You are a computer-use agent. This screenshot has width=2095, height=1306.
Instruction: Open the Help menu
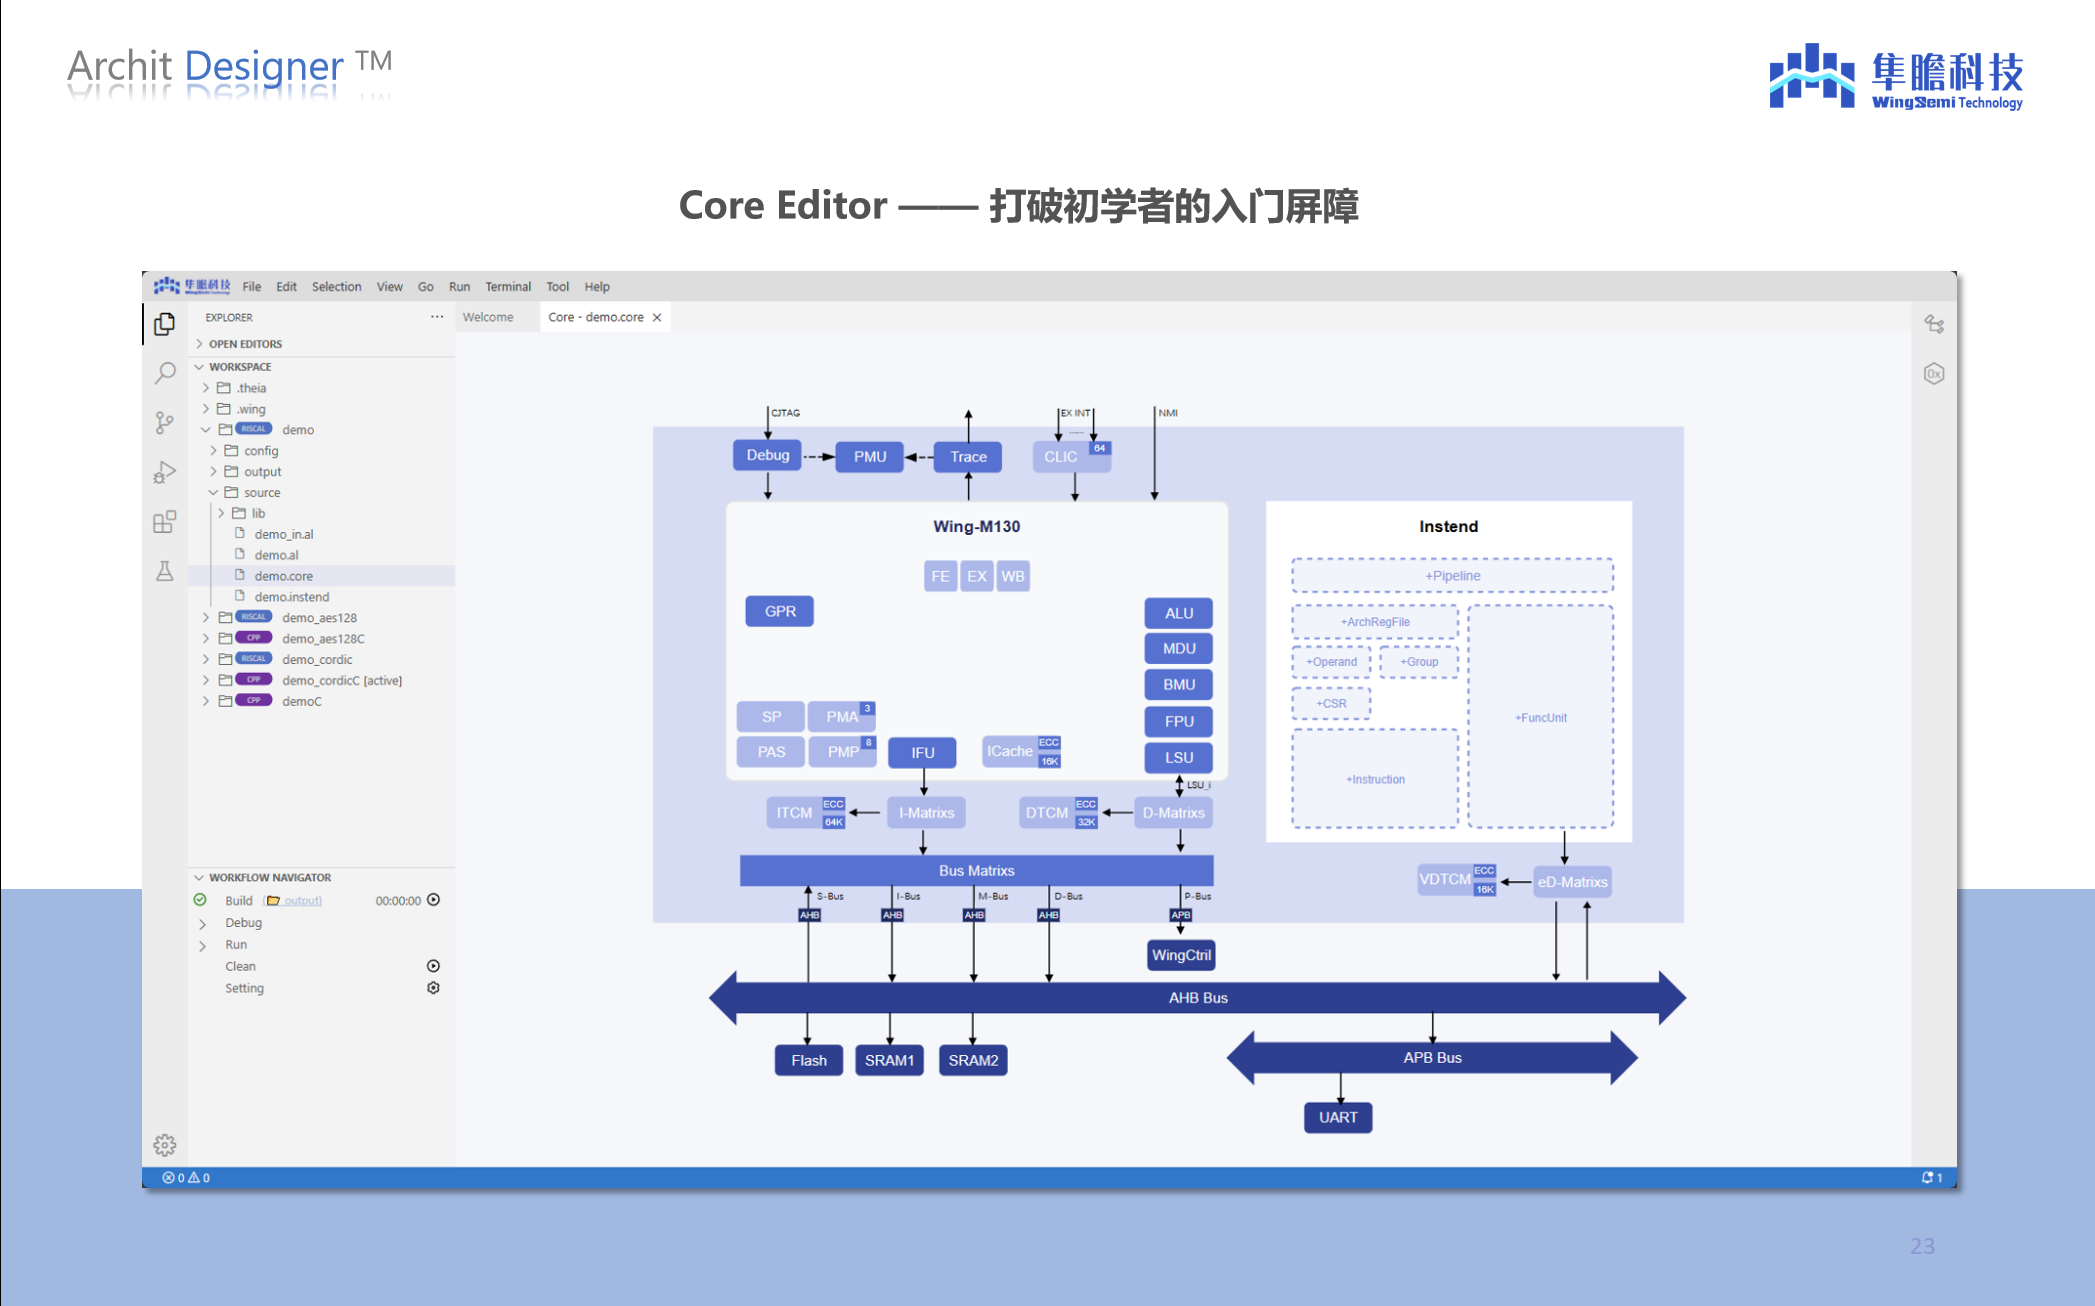[597, 287]
